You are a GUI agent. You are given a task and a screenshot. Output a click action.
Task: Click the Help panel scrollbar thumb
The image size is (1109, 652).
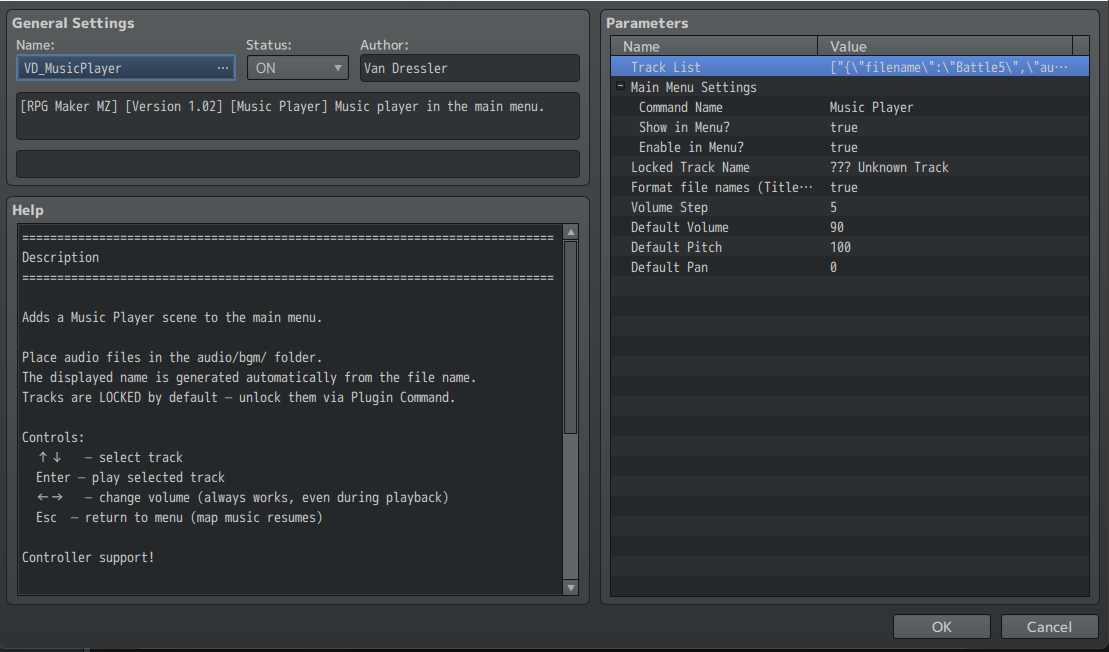tap(571, 337)
